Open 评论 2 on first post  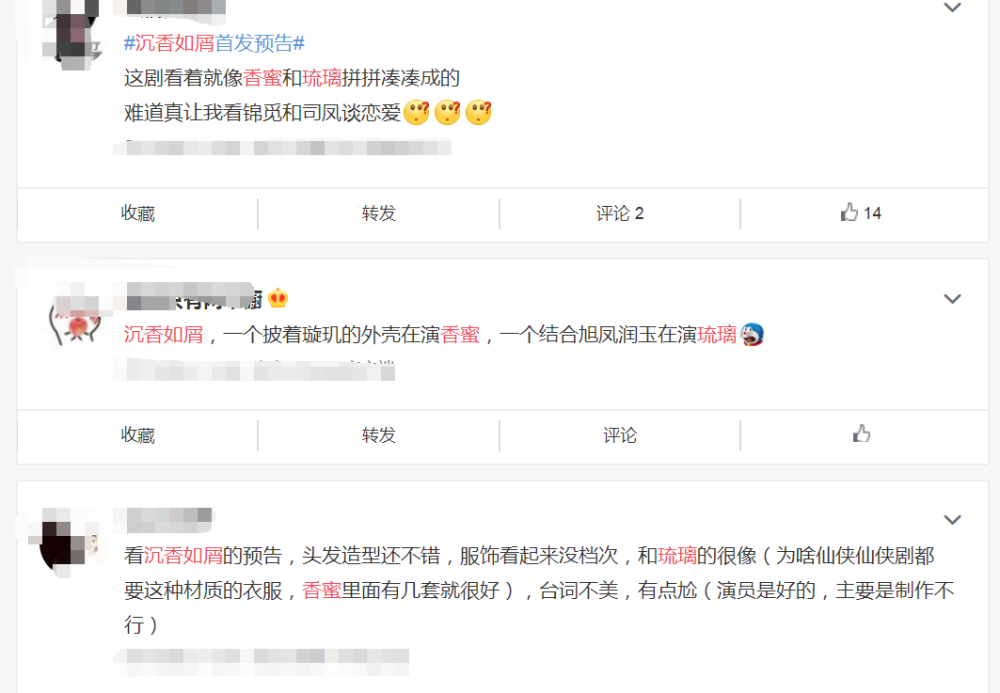(620, 213)
